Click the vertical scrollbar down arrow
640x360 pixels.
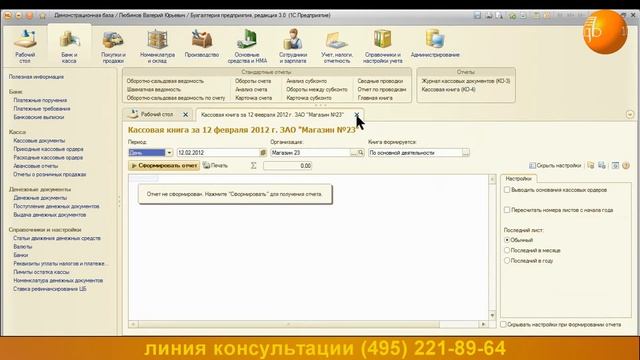click(x=492, y=316)
